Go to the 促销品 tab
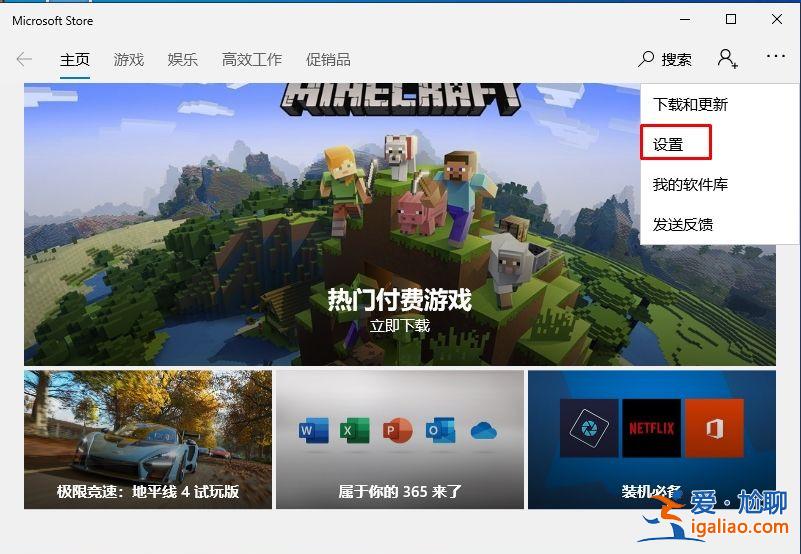Image resolution: width=801 pixels, height=554 pixels. (x=328, y=60)
